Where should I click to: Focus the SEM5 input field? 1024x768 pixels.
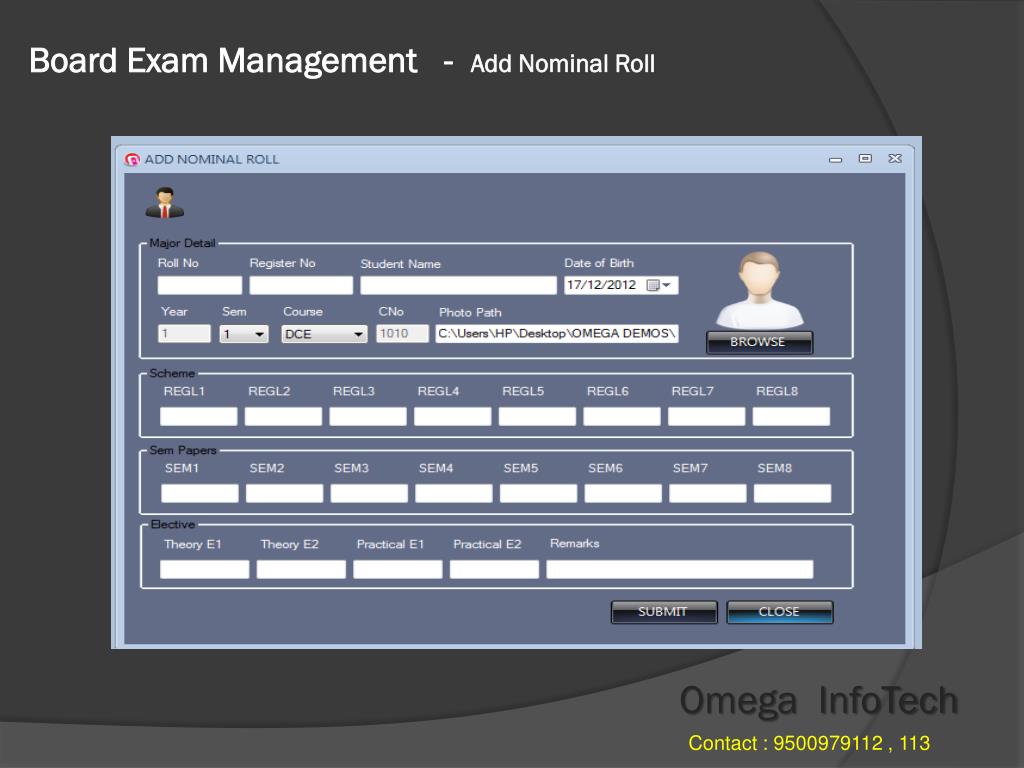pos(539,494)
